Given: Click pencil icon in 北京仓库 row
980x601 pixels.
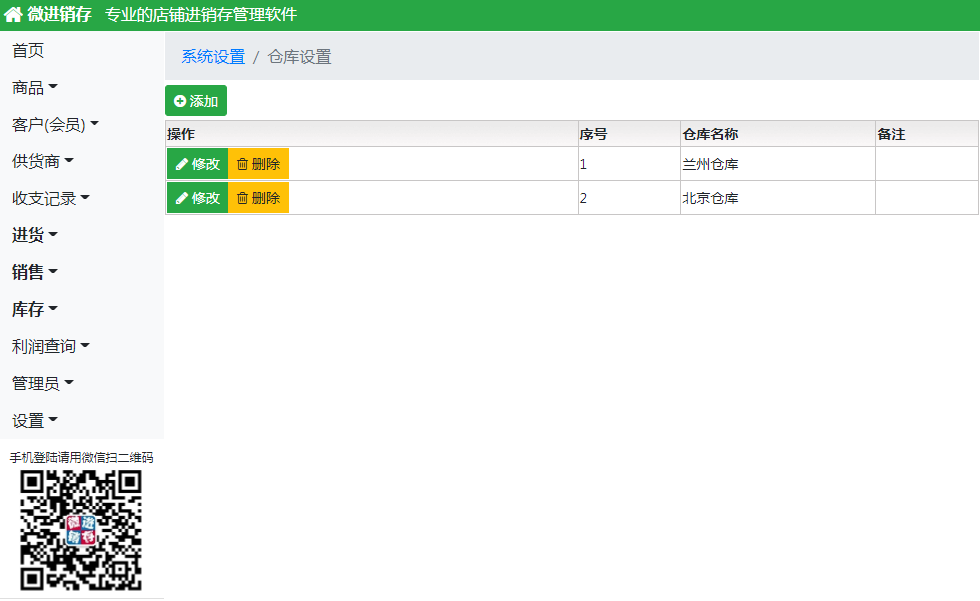Looking at the screenshot, I should 182,198.
